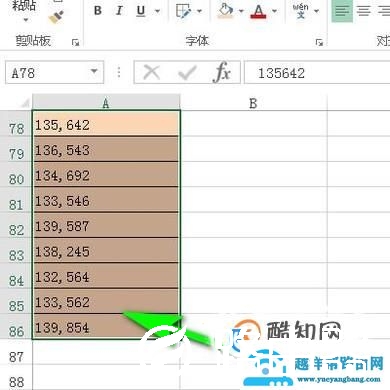Select row 85 header
Image resolution: width=390 pixels, height=390 pixels.
(x=16, y=301)
